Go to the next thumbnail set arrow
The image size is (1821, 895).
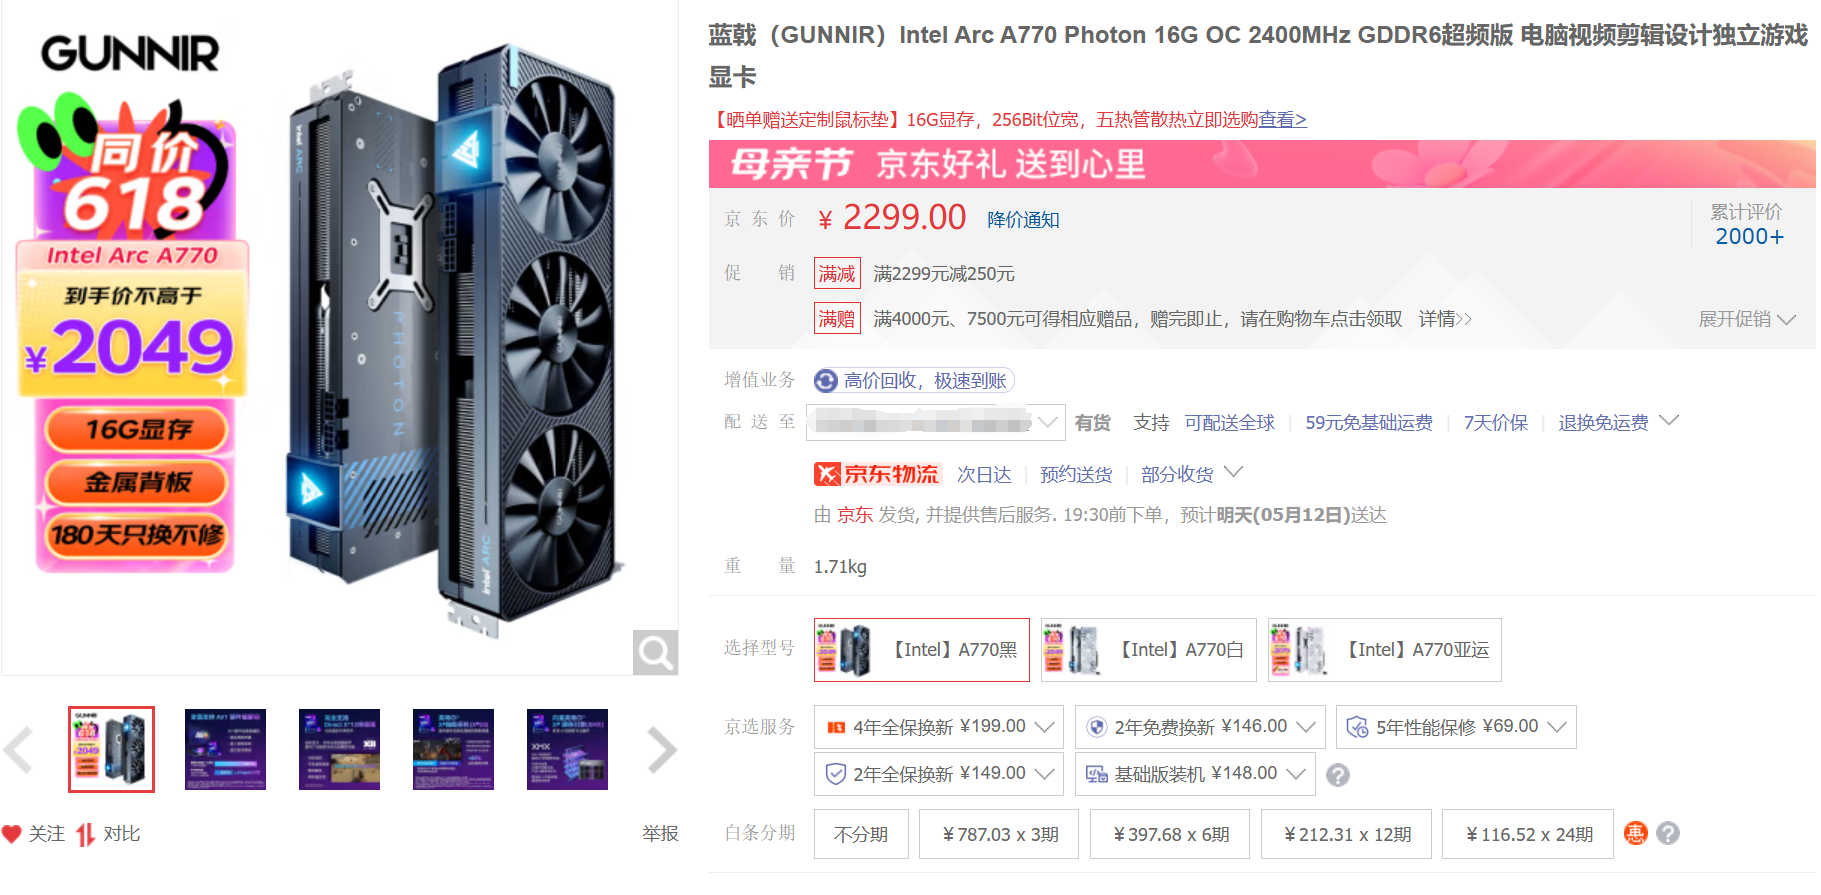[662, 750]
